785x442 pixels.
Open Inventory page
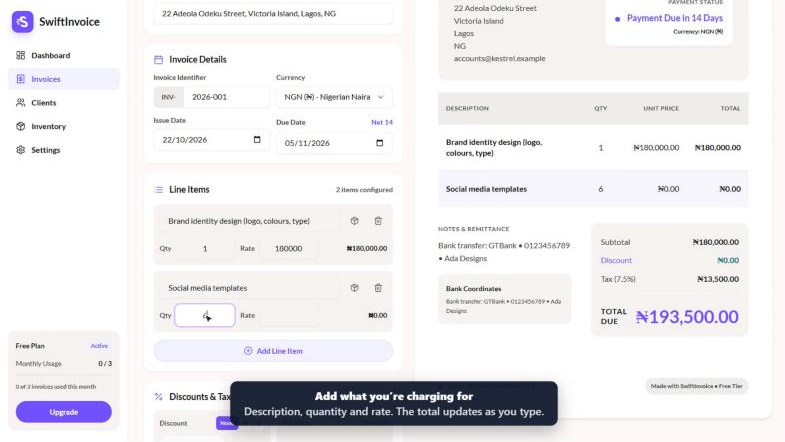(64, 126)
